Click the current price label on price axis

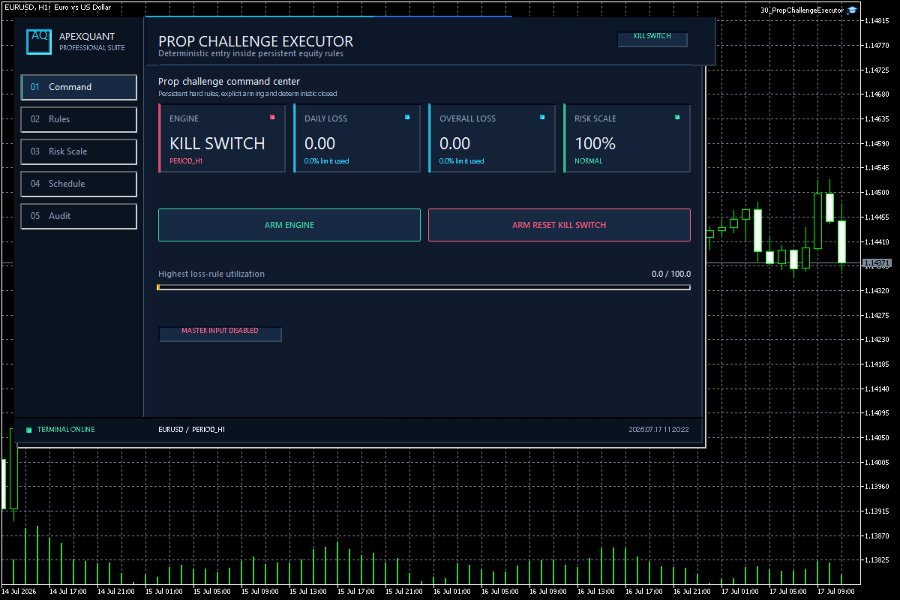coord(878,263)
